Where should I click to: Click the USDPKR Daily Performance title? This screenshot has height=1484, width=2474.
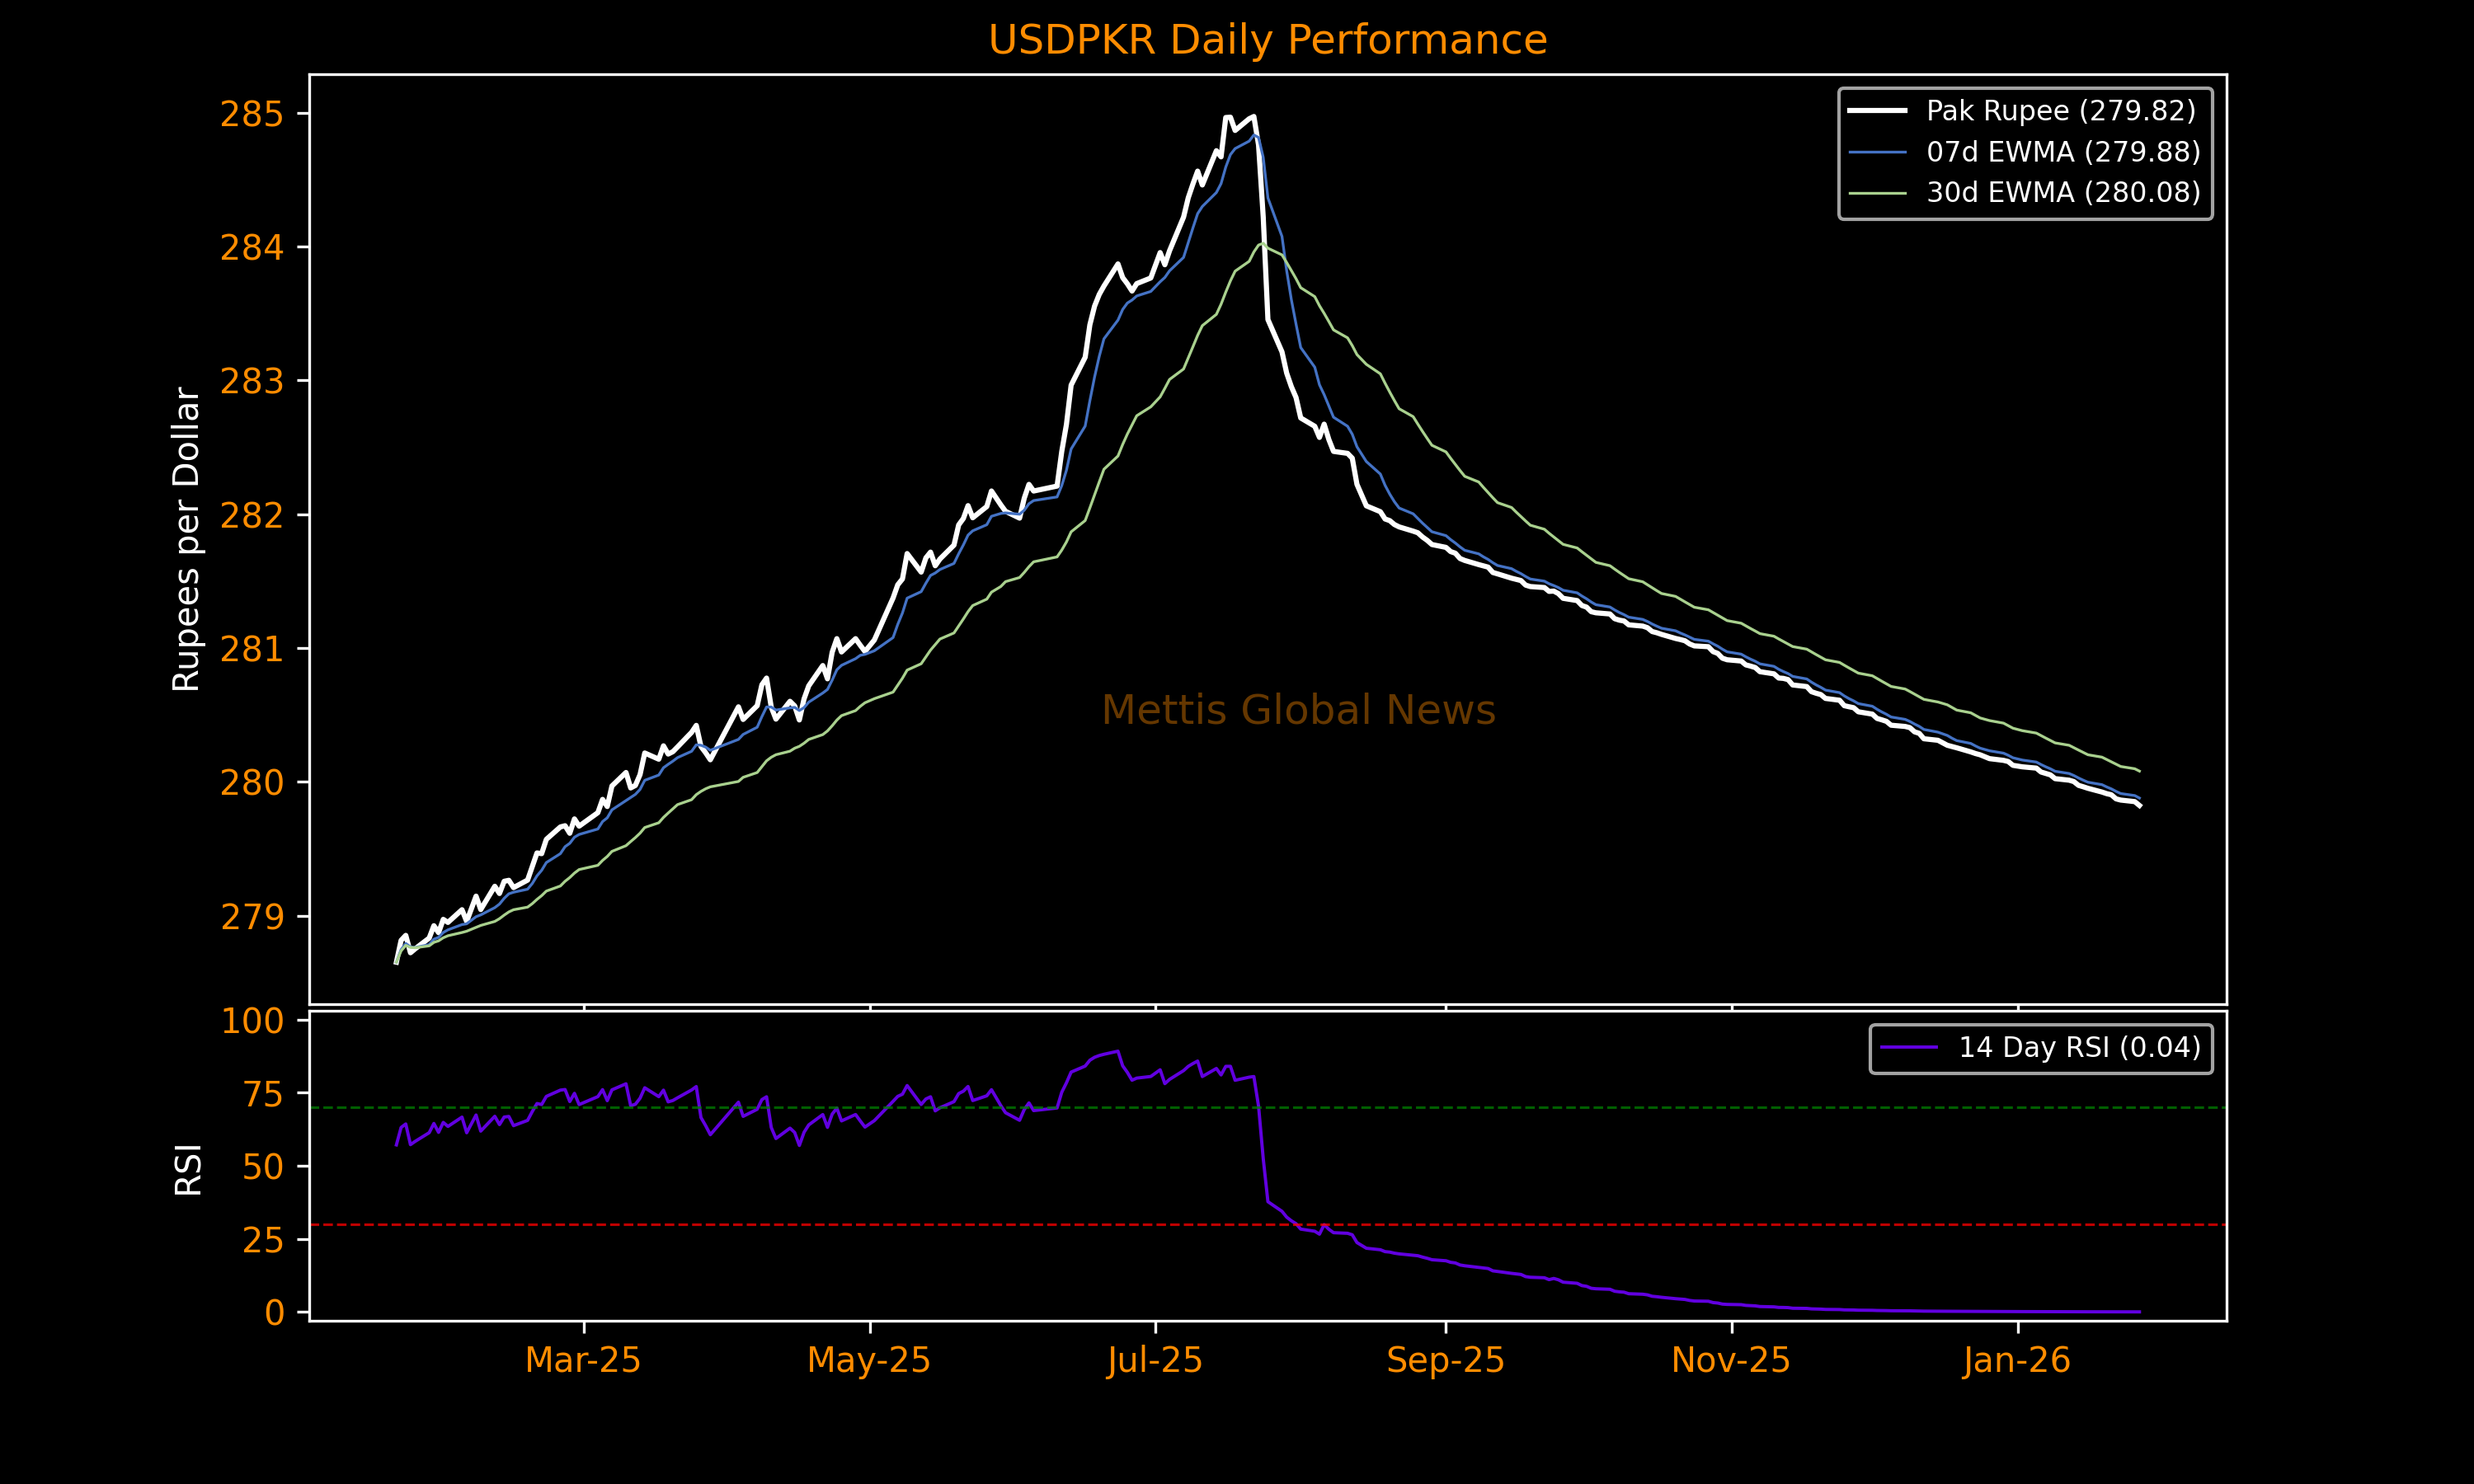1267,41
